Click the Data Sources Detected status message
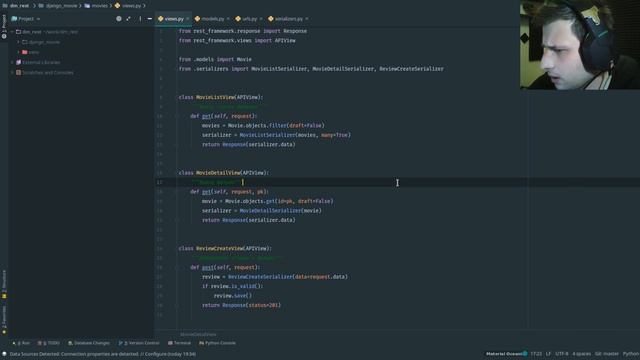This screenshot has height=360, width=640. [102, 354]
